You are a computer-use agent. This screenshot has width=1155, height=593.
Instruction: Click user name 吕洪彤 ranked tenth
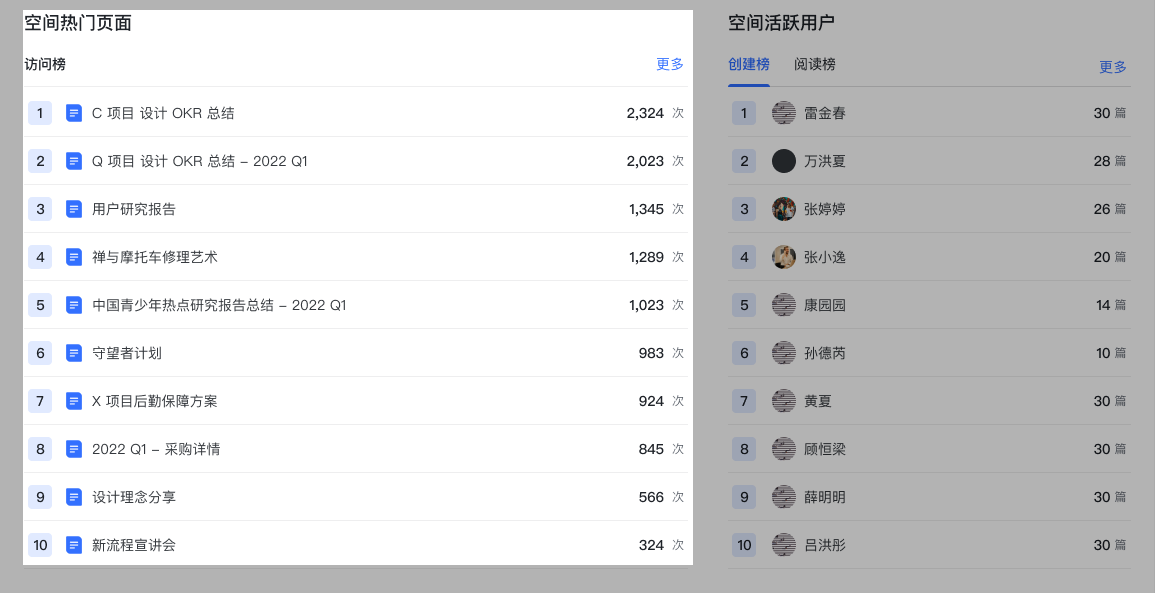[x=825, y=545]
